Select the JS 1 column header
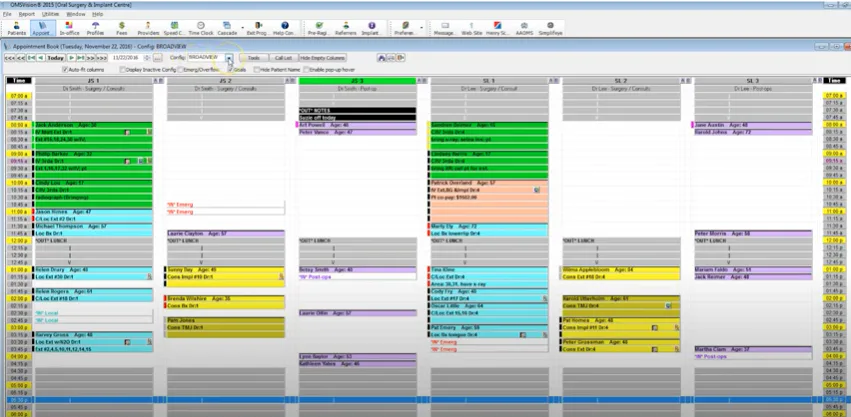851x417 pixels. click(x=94, y=81)
